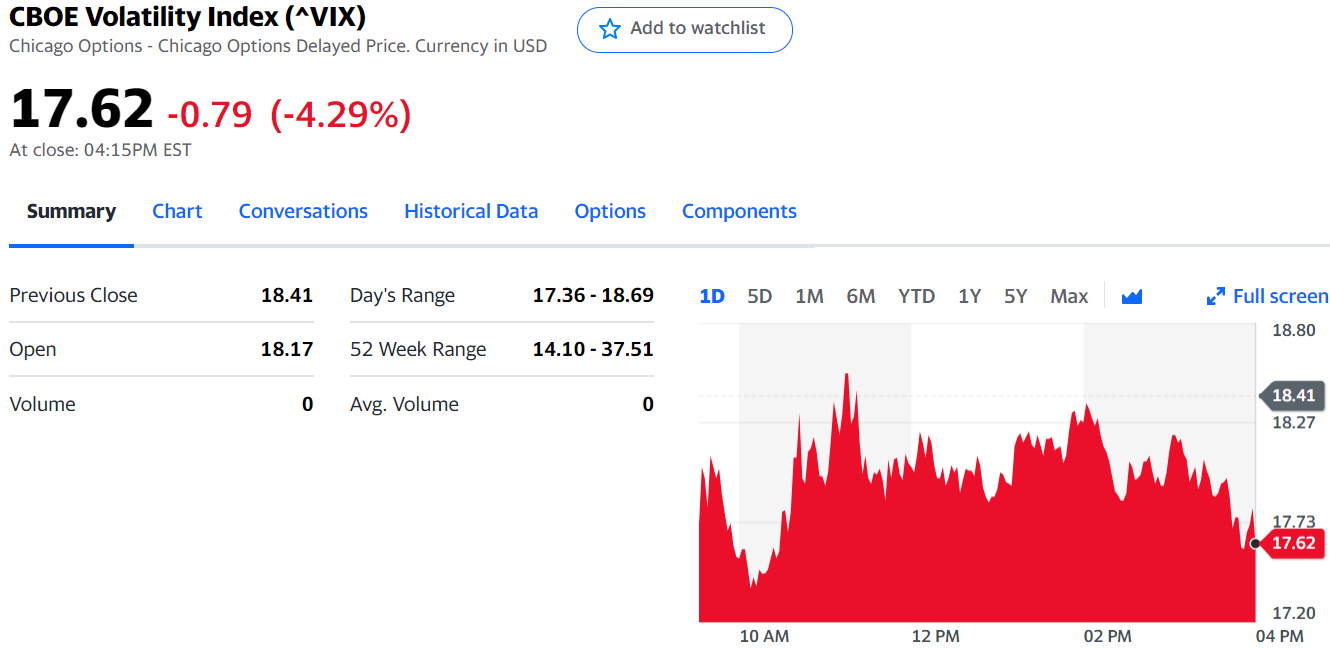
Task: Click the star icon in the watchlist button
Action: pos(609,29)
